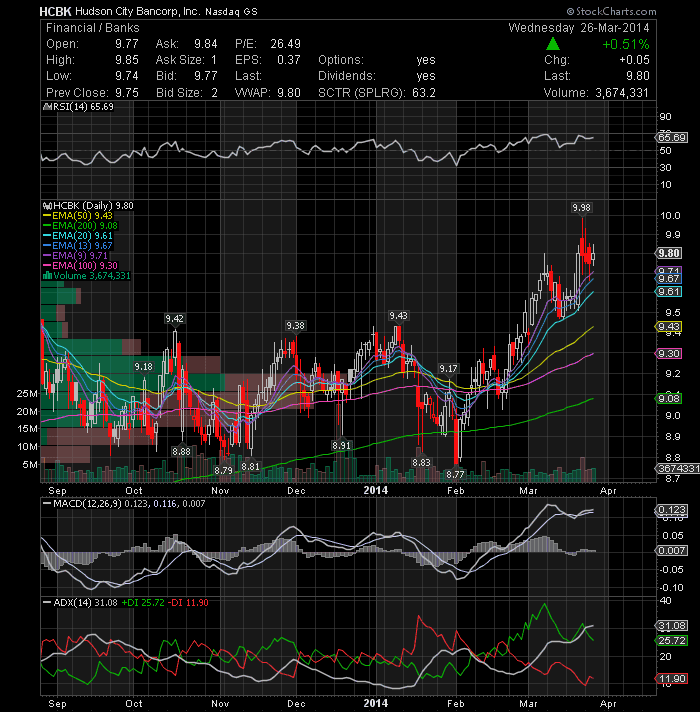Select the yellow EMA(50) 9.43 legend entry
Screen dimensions: 700x712
78,216
